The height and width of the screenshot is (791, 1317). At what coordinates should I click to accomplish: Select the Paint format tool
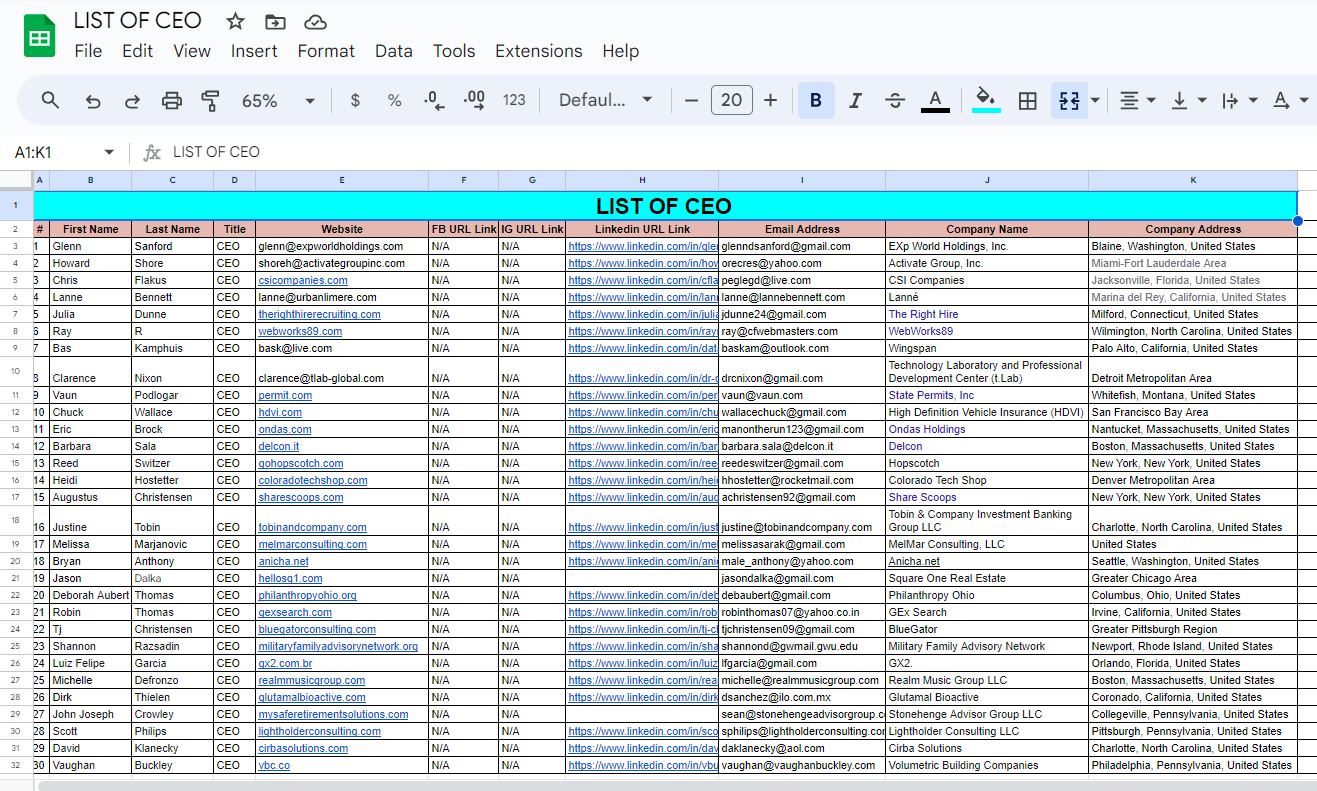pos(210,100)
